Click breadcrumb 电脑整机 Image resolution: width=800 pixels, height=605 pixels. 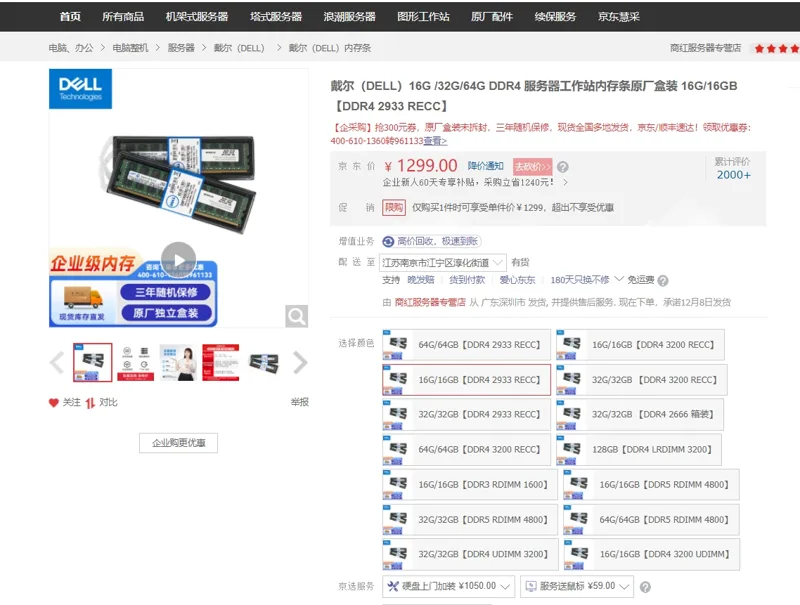(130, 48)
